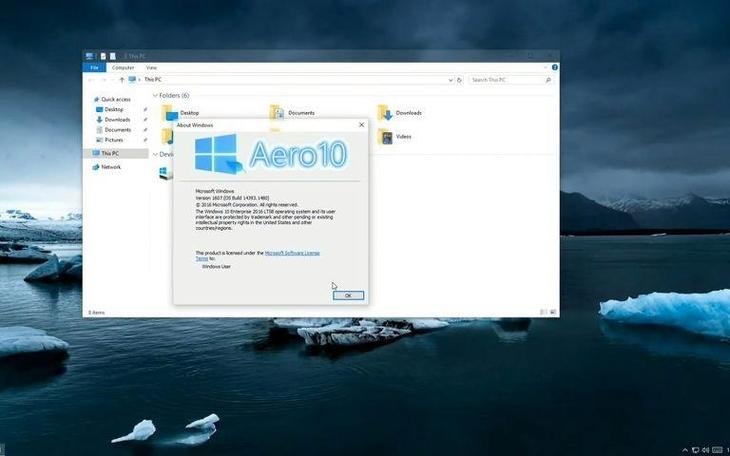
Task: Click the Windows logo in About dialog
Action: (x=219, y=153)
